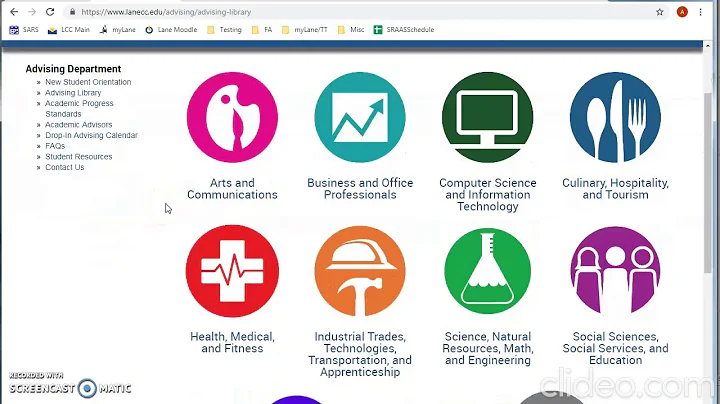This screenshot has width=720, height=404.
Task: Click the page vertical scrollbar thumb
Action: 708,184
